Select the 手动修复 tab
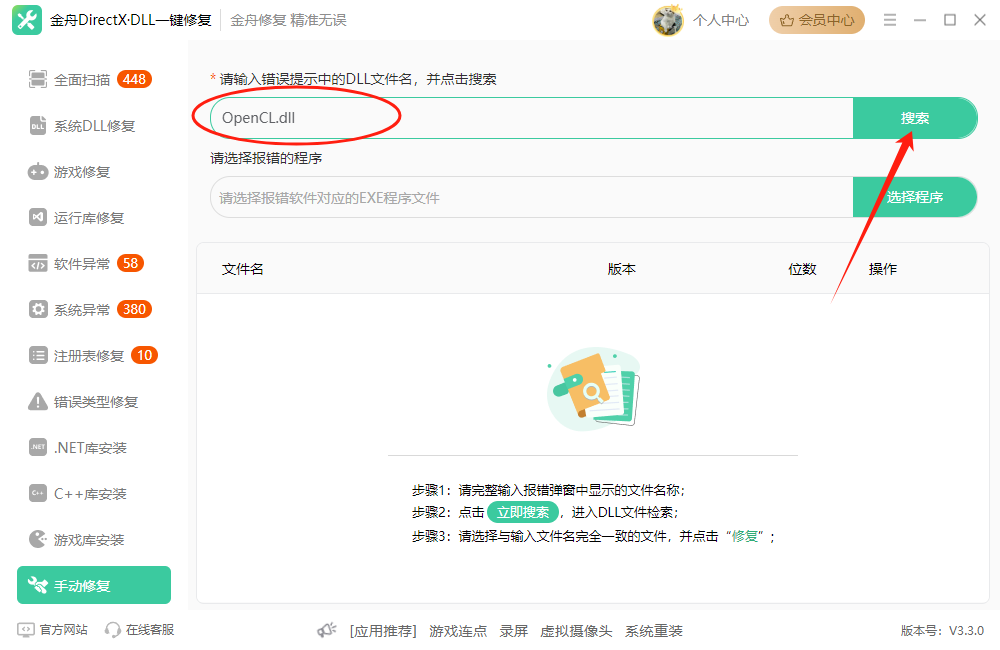The height and width of the screenshot is (650, 1000). pos(94,585)
